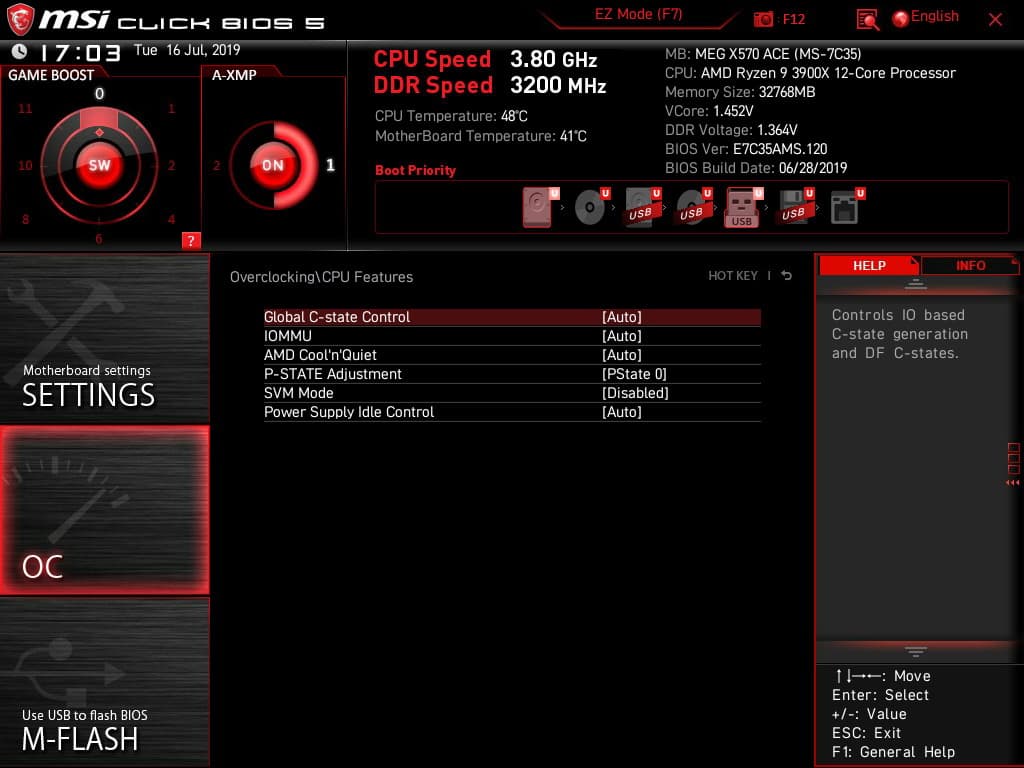
Task: Click the help panel bottom scroll handle
Action: [x=916, y=651]
